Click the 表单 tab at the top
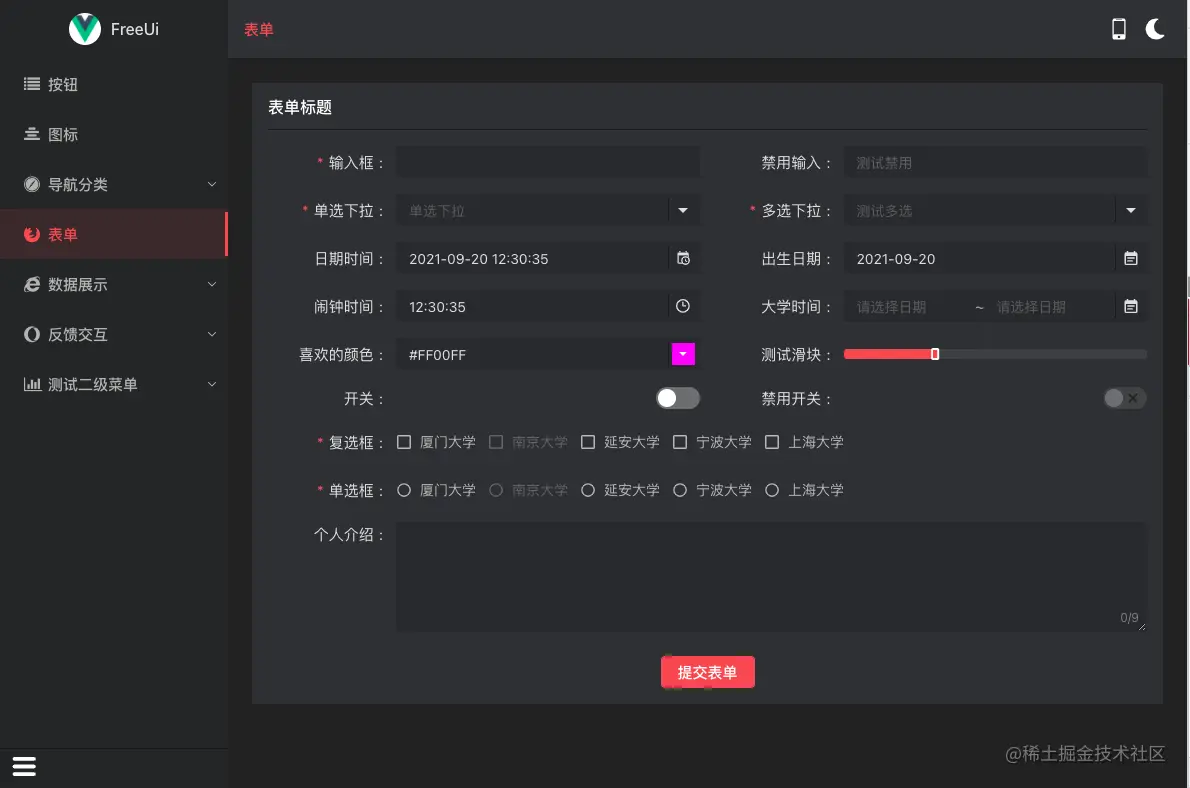This screenshot has height=788, width=1190. point(258,30)
